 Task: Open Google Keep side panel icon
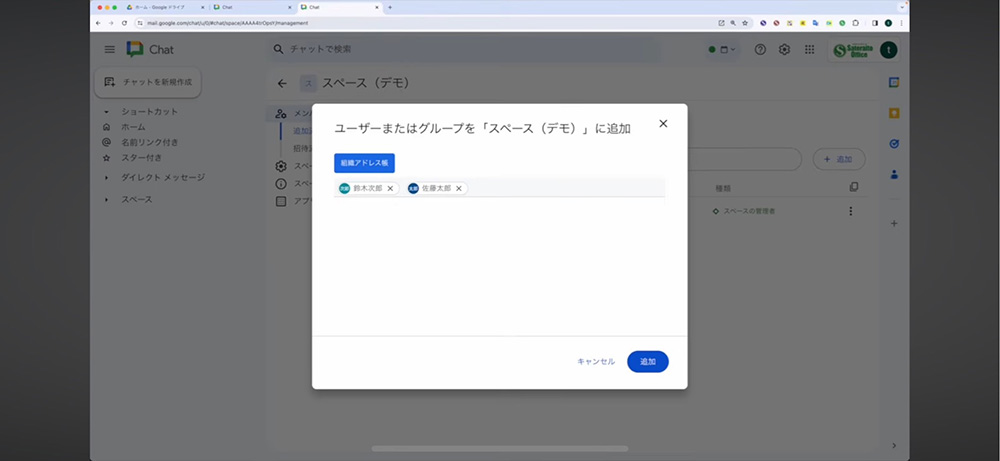pyautogui.click(x=893, y=113)
